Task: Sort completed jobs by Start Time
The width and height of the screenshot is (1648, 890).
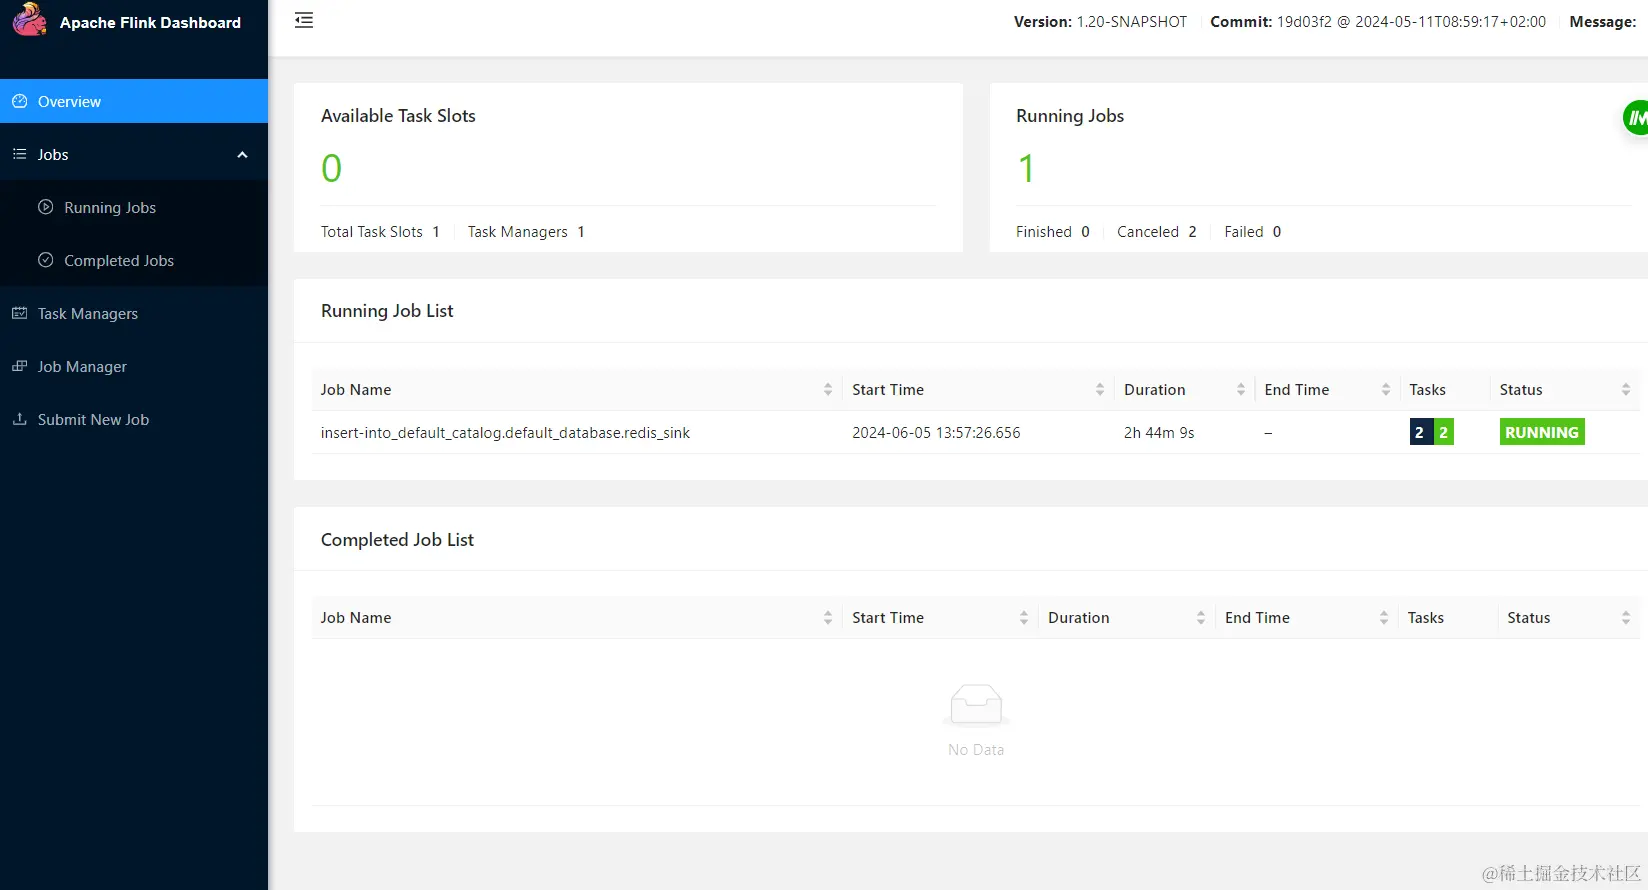Action: pos(1023,618)
